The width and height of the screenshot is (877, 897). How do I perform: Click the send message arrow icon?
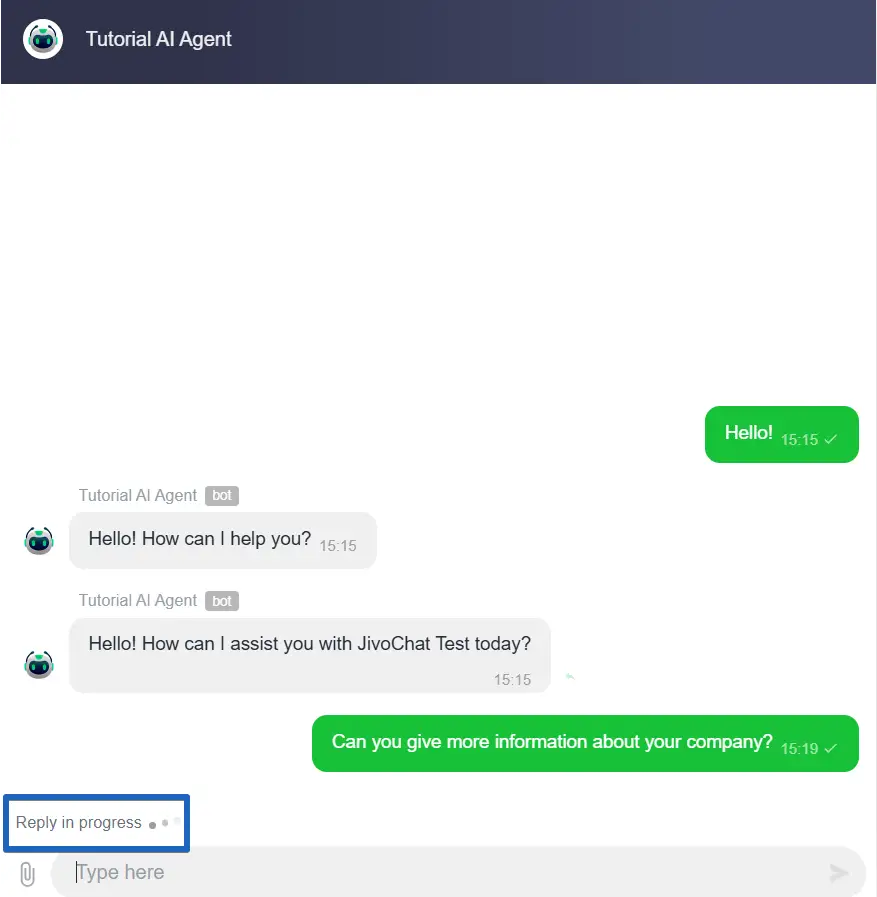point(839,872)
